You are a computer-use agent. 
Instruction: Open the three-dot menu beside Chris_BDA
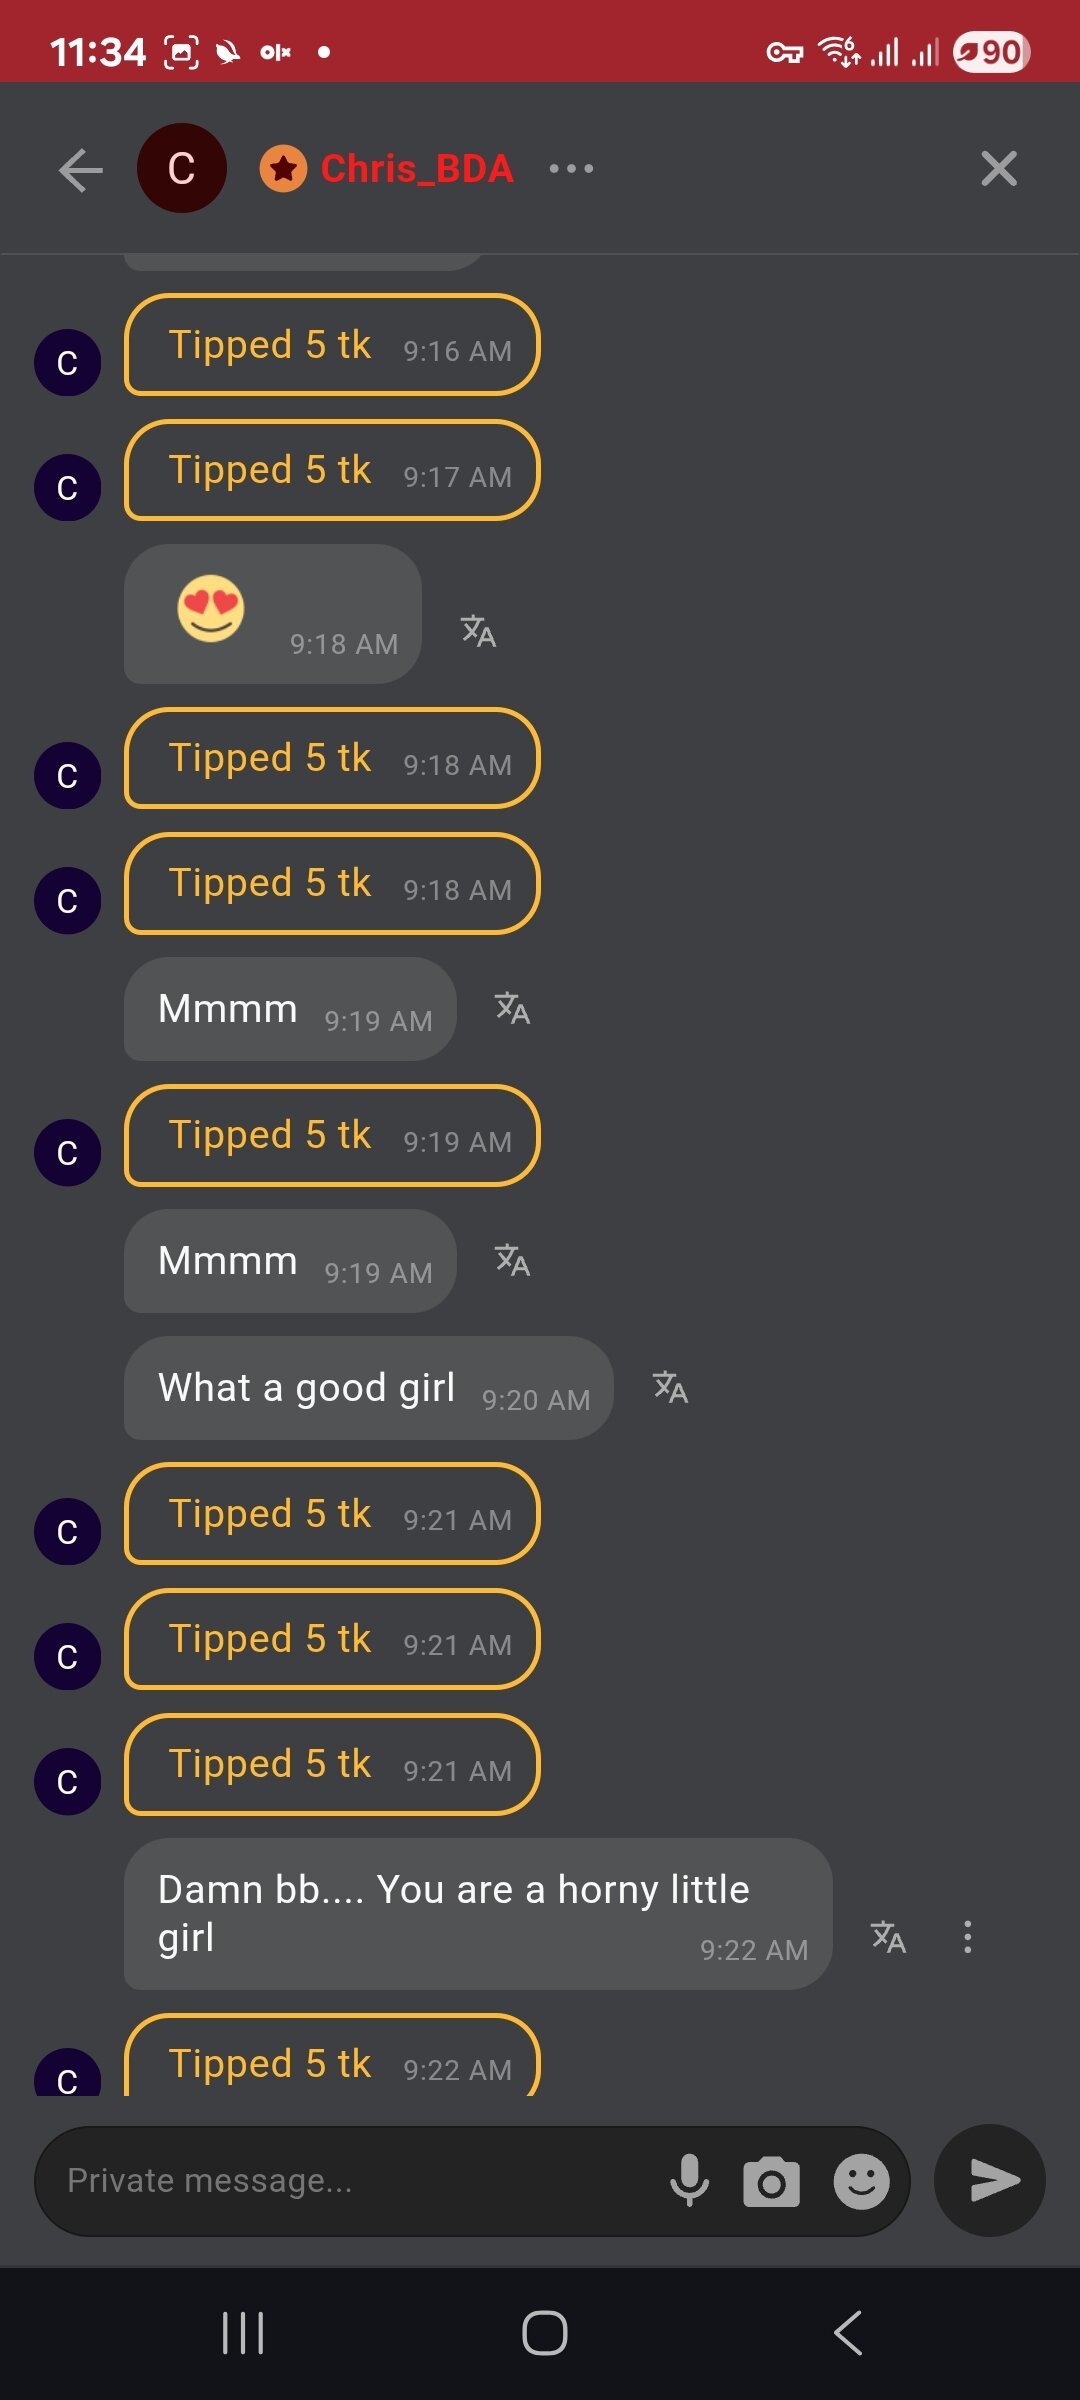coord(571,169)
